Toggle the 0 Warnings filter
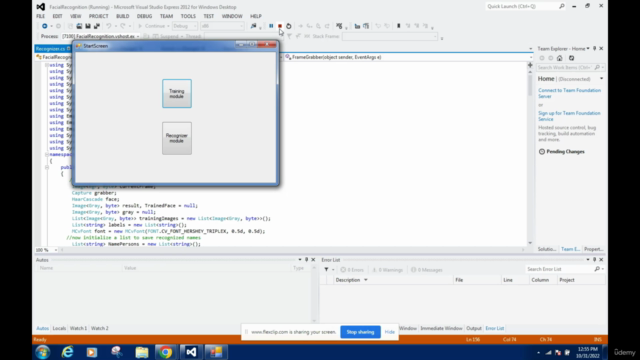640x360 pixels. (387, 270)
